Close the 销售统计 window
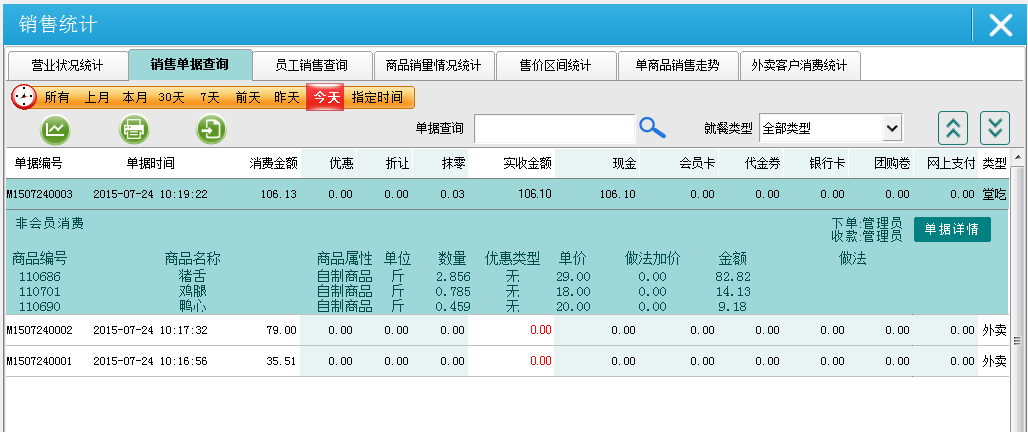The width and height of the screenshot is (1028, 432). pos(1000,26)
